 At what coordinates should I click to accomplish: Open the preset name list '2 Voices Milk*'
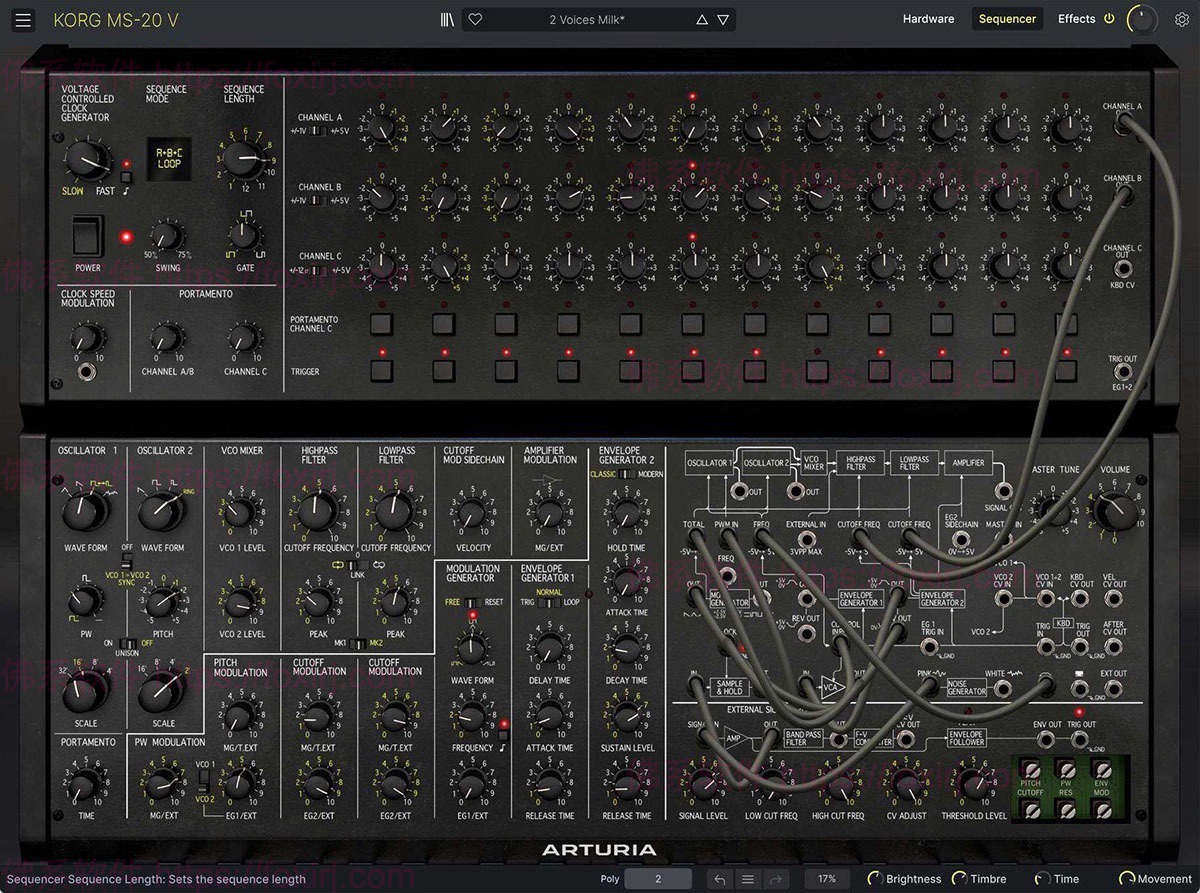587,19
